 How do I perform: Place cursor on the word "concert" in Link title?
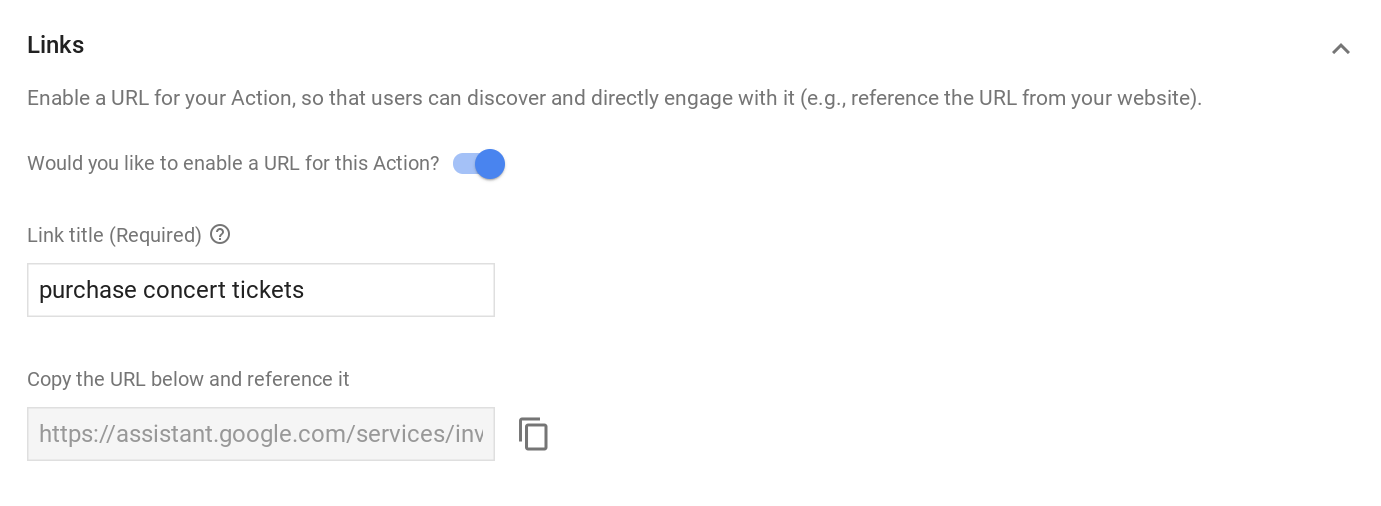[183, 290]
